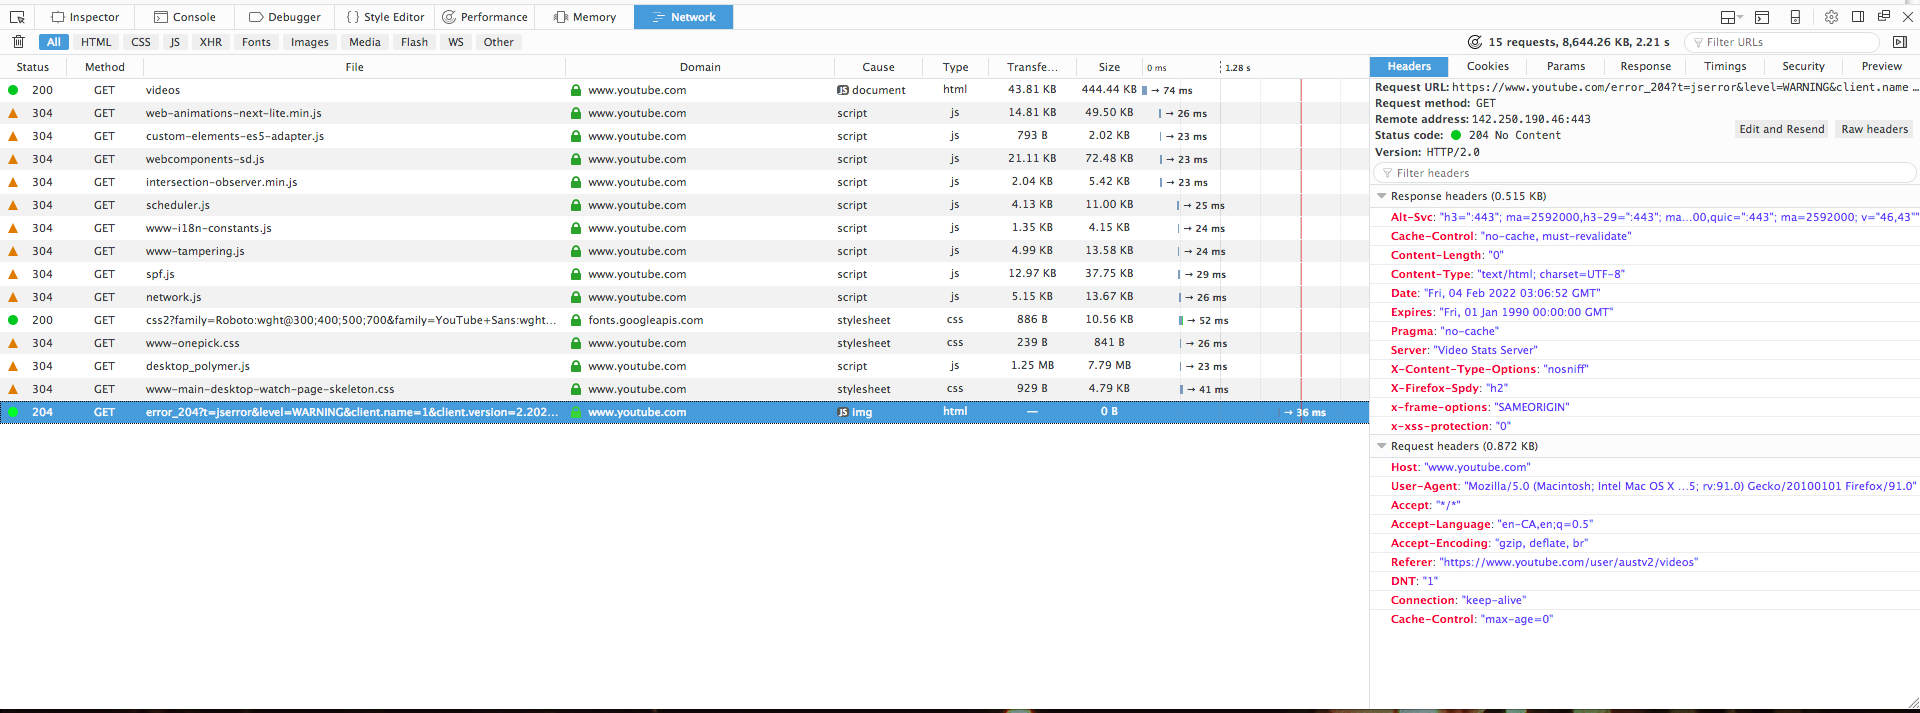
Task: Collapse the Response headers section
Action: click(1382, 196)
